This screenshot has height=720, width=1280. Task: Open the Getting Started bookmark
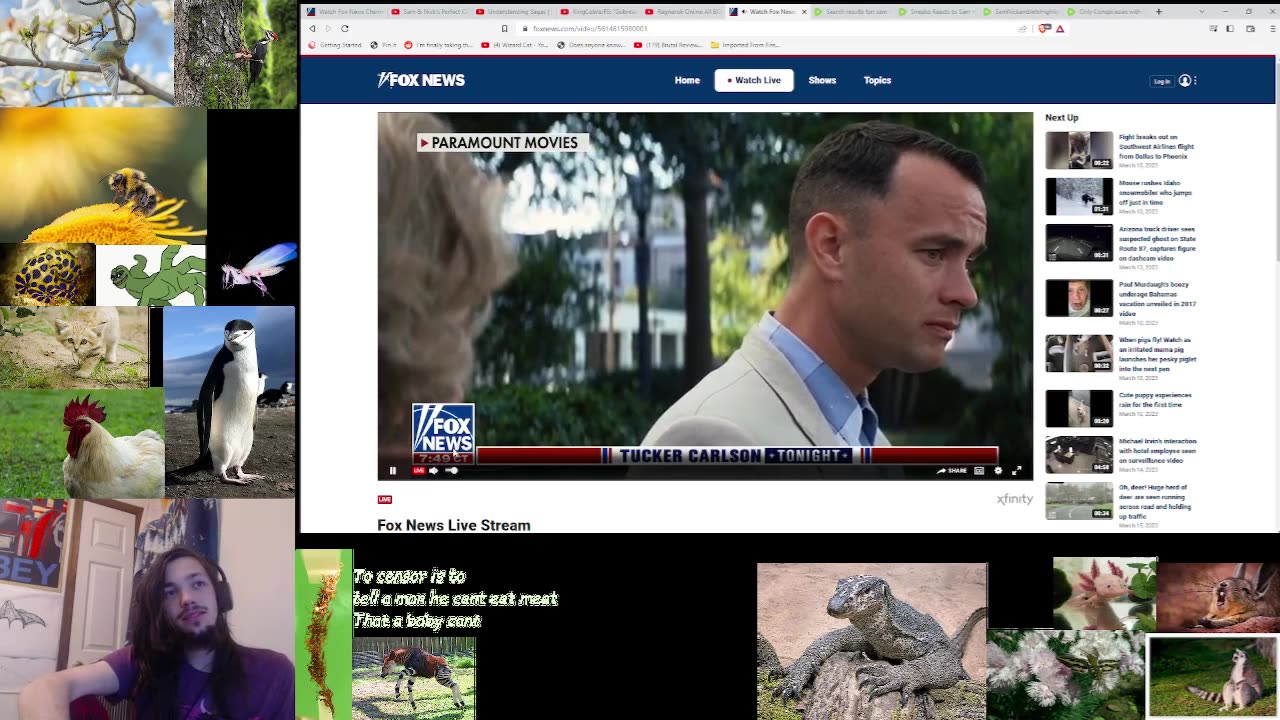tap(336, 45)
